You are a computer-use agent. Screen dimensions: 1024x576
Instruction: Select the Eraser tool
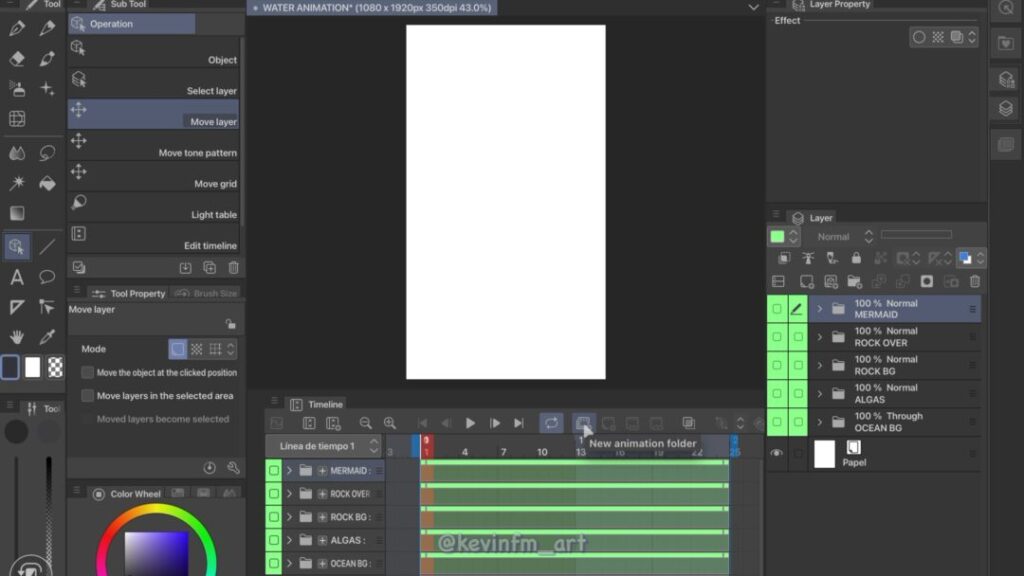click(x=17, y=58)
